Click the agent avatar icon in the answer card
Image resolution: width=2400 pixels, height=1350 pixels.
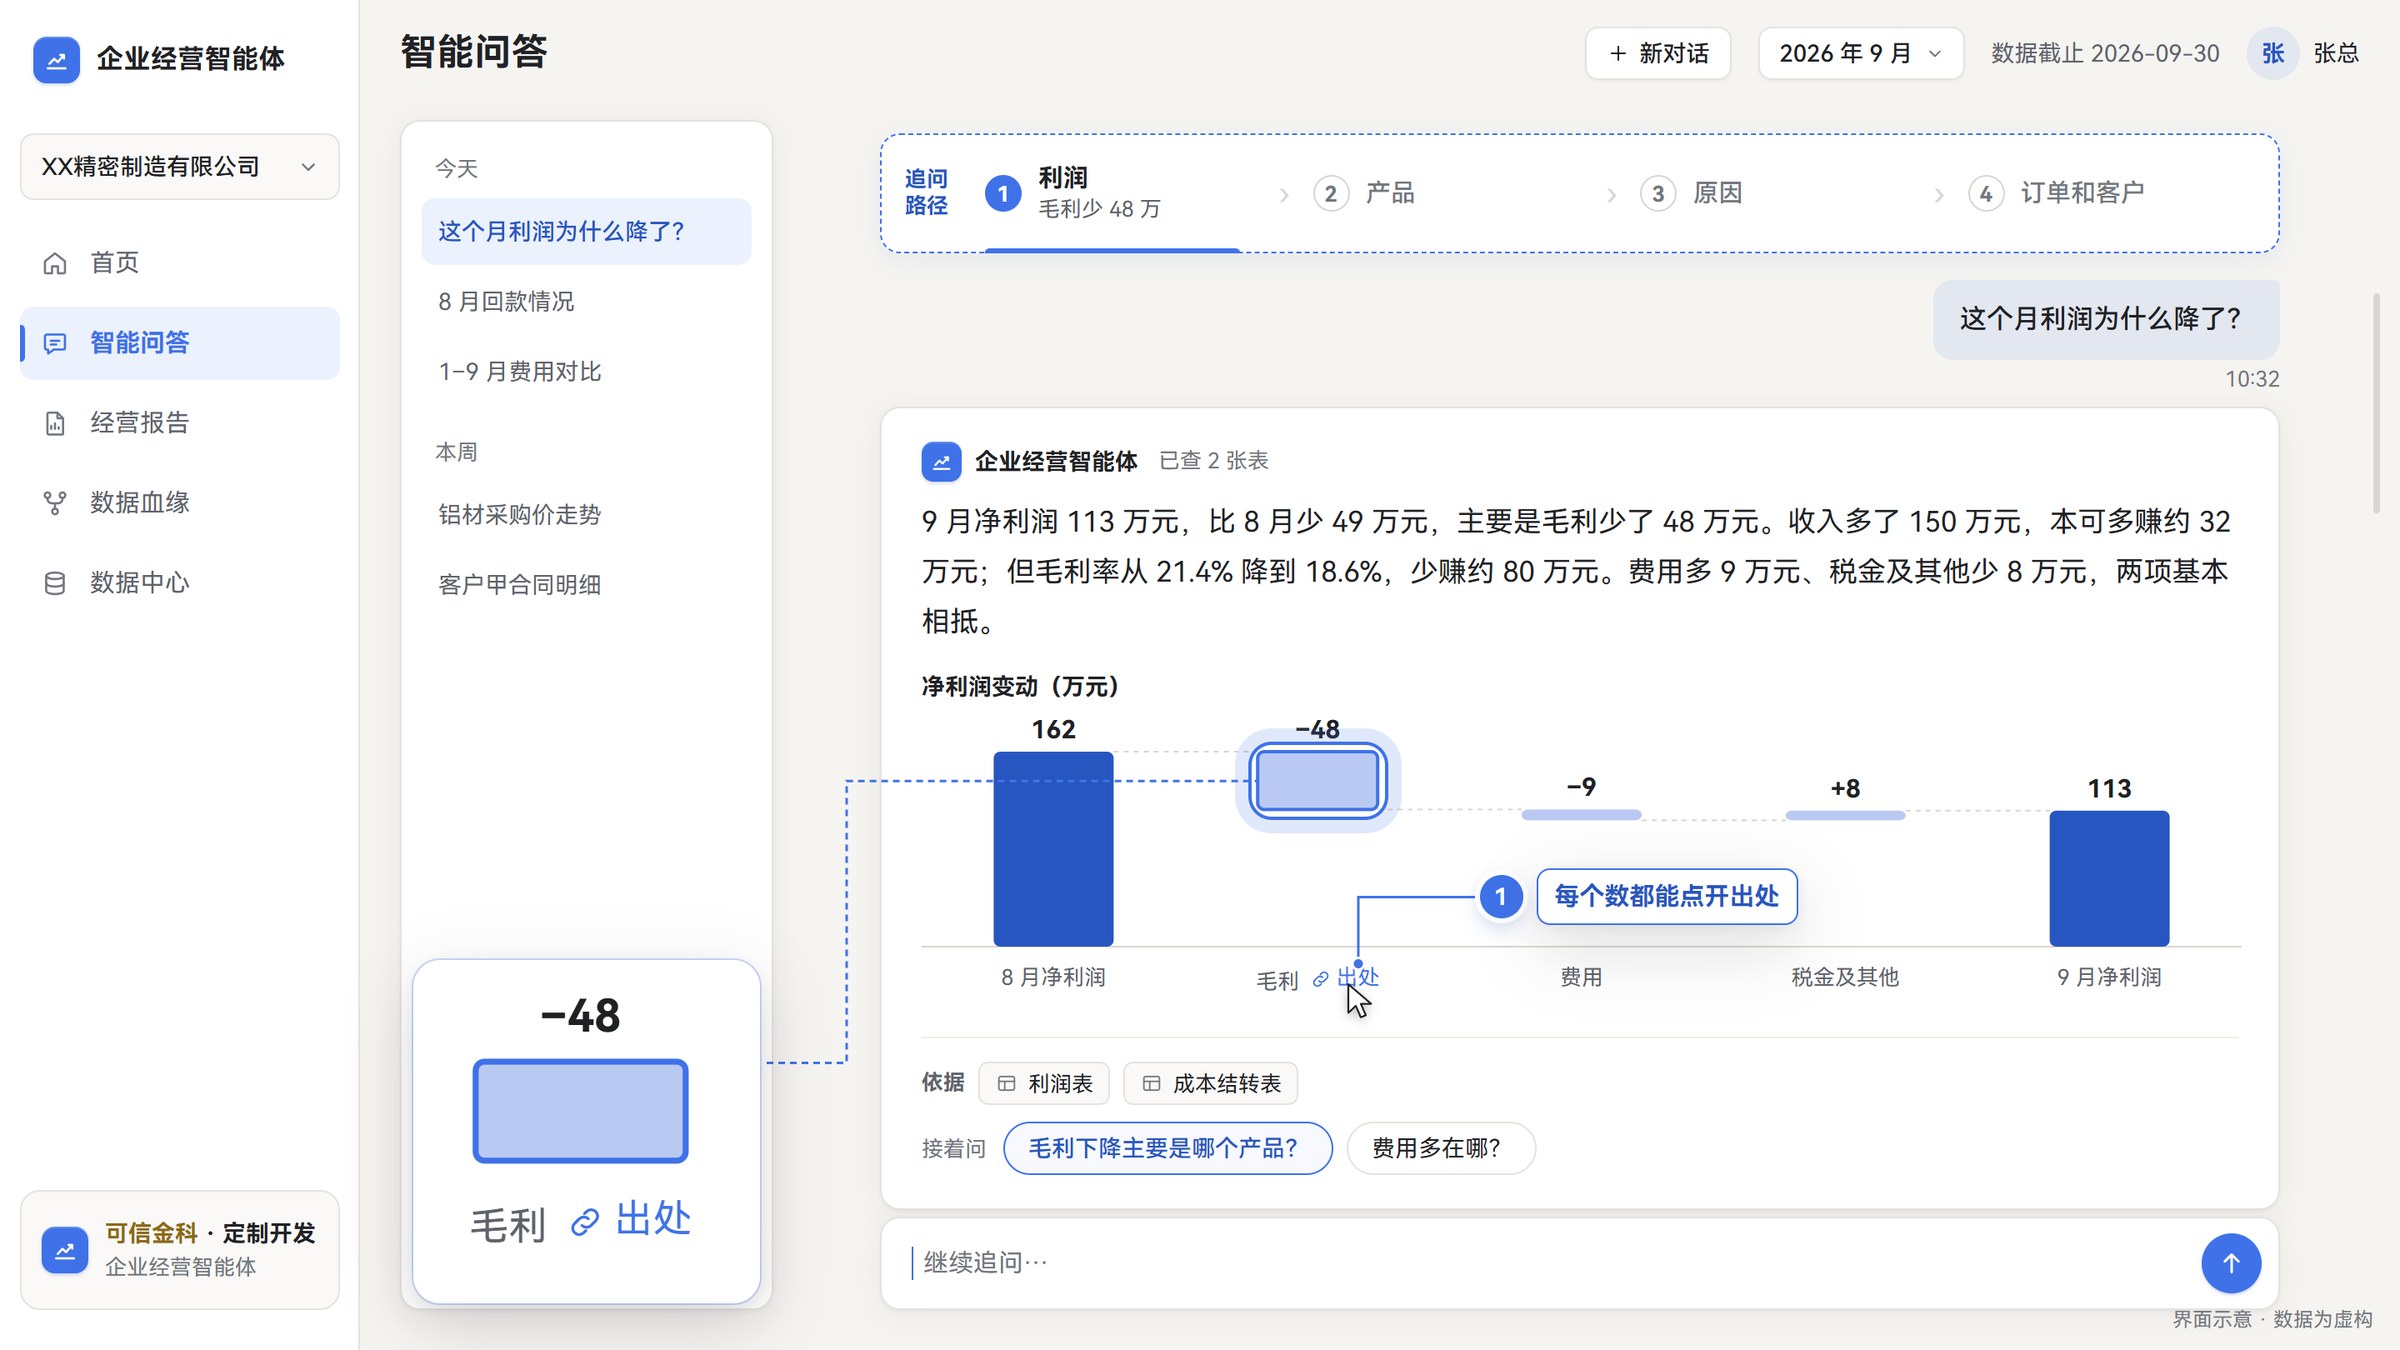(941, 461)
